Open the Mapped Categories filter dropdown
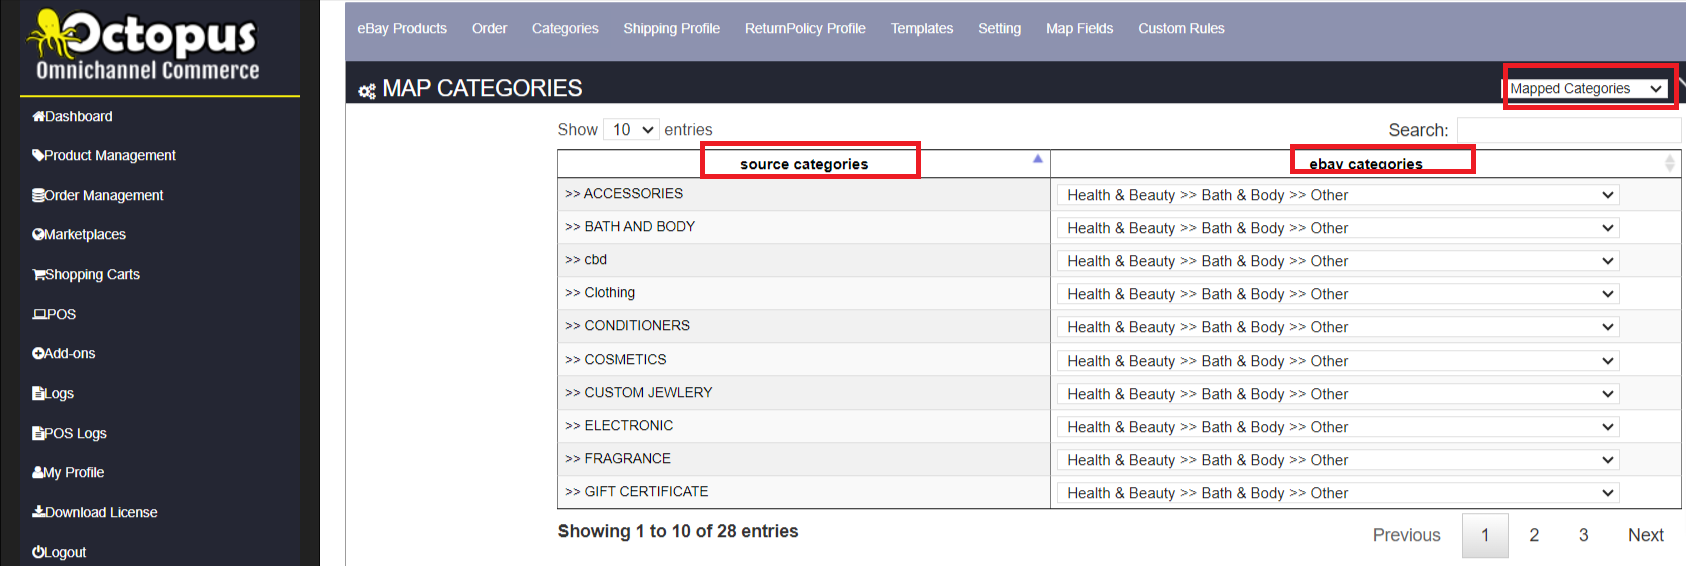This screenshot has width=1686, height=566. click(1587, 88)
